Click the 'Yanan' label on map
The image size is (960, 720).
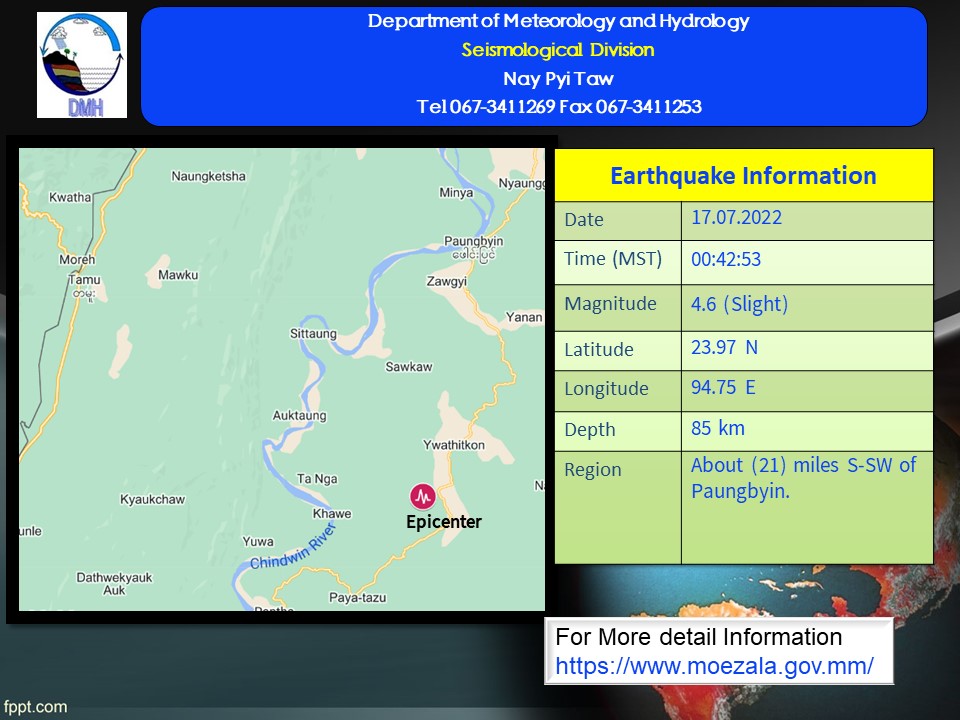pos(523,317)
